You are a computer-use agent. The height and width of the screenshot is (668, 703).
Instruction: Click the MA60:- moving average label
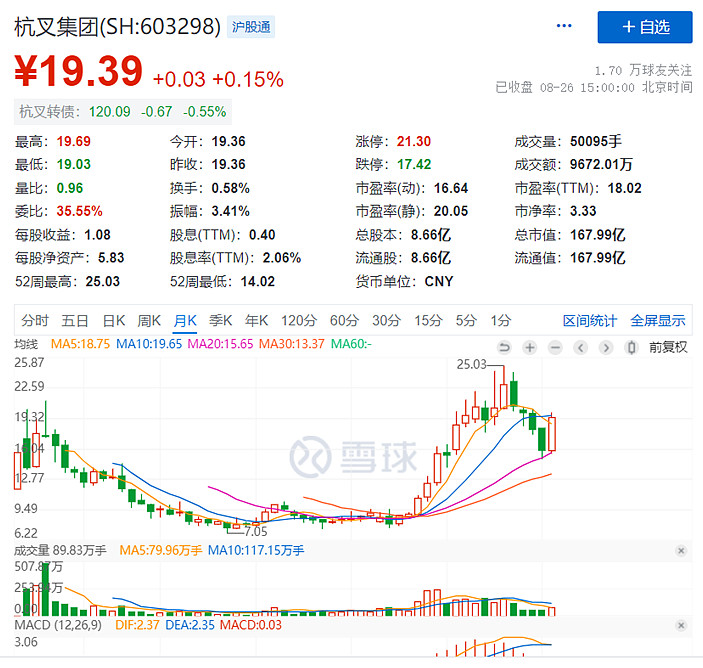[351, 344]
